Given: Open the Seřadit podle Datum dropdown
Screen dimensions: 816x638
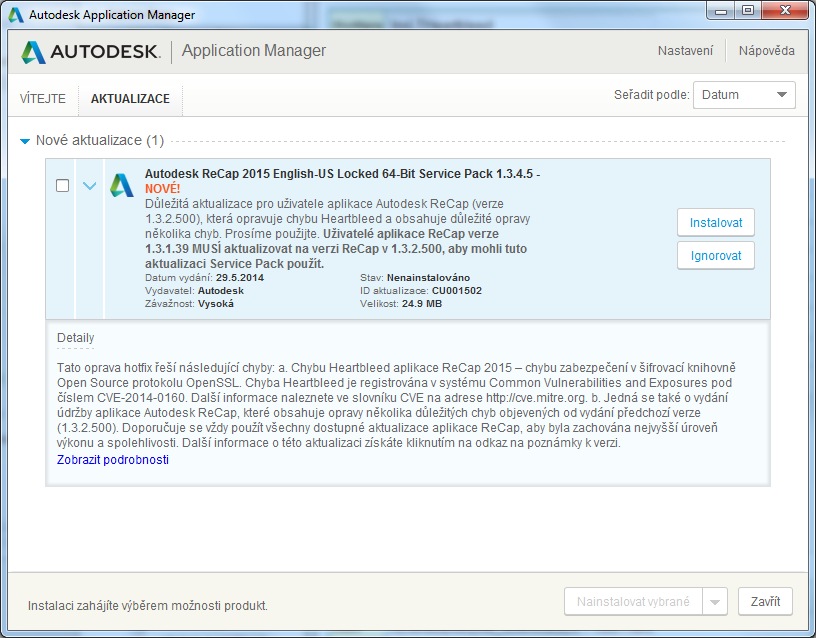Looking at the screenshot, I should [x=744, y=95].
